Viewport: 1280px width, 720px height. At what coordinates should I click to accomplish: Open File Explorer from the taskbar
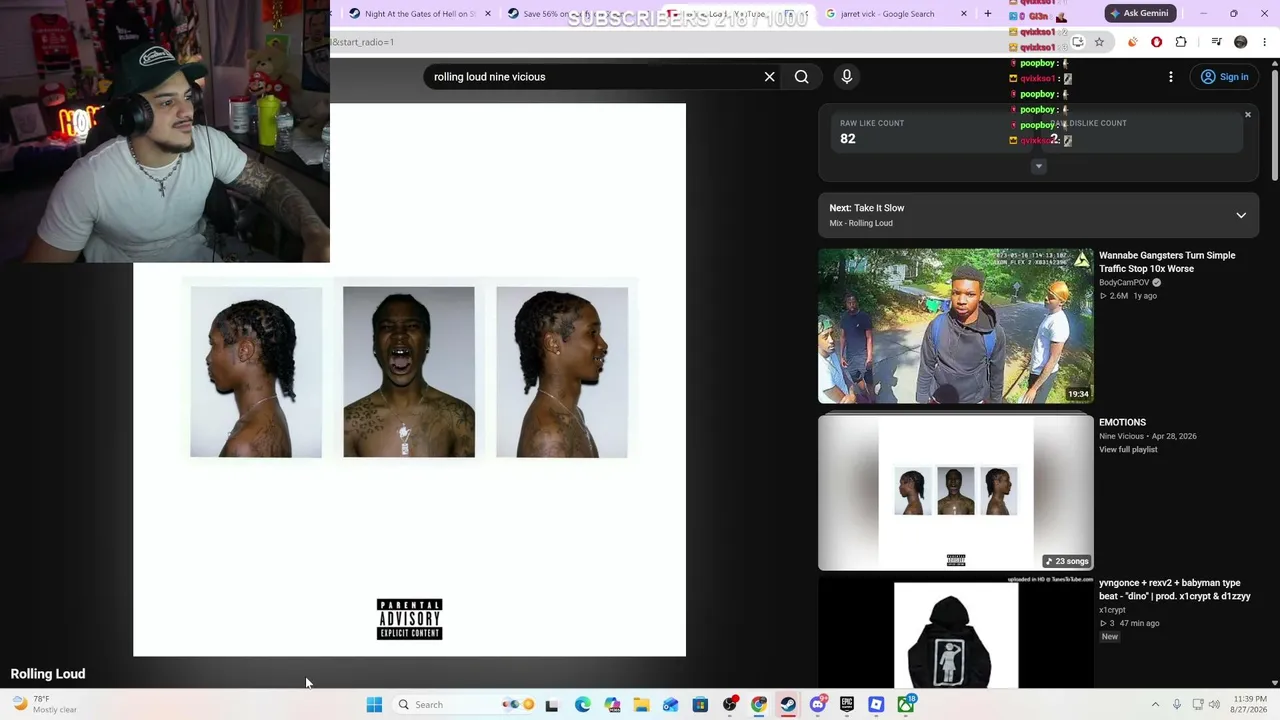(x=641, y=705)
